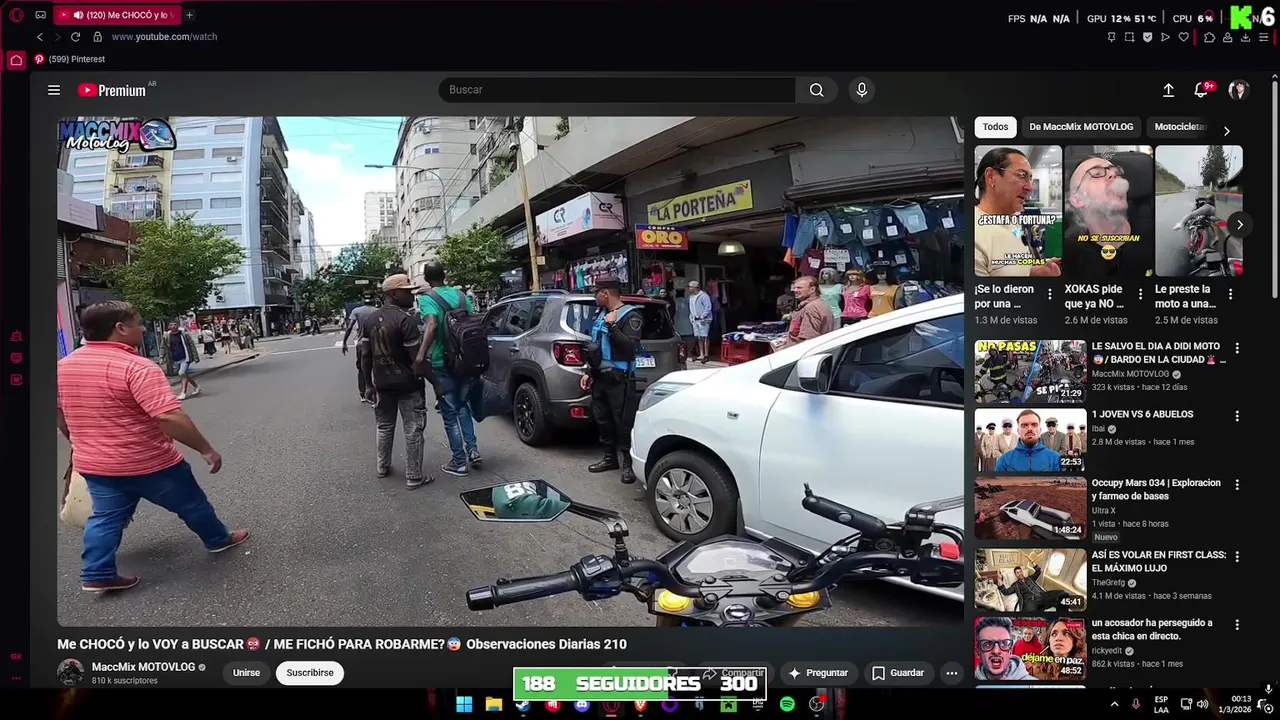Screen dimensions: 1280x720
Task: Add page to bookmarks heart
Action: point(1183,37)
